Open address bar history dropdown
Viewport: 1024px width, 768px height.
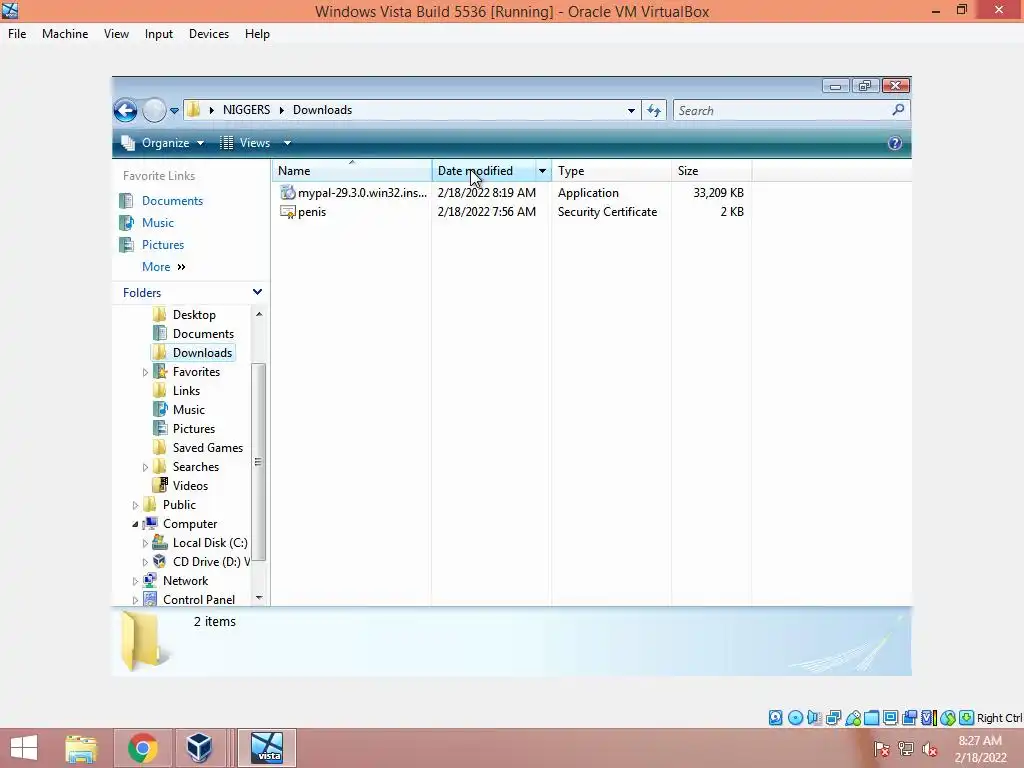[631, 111]
